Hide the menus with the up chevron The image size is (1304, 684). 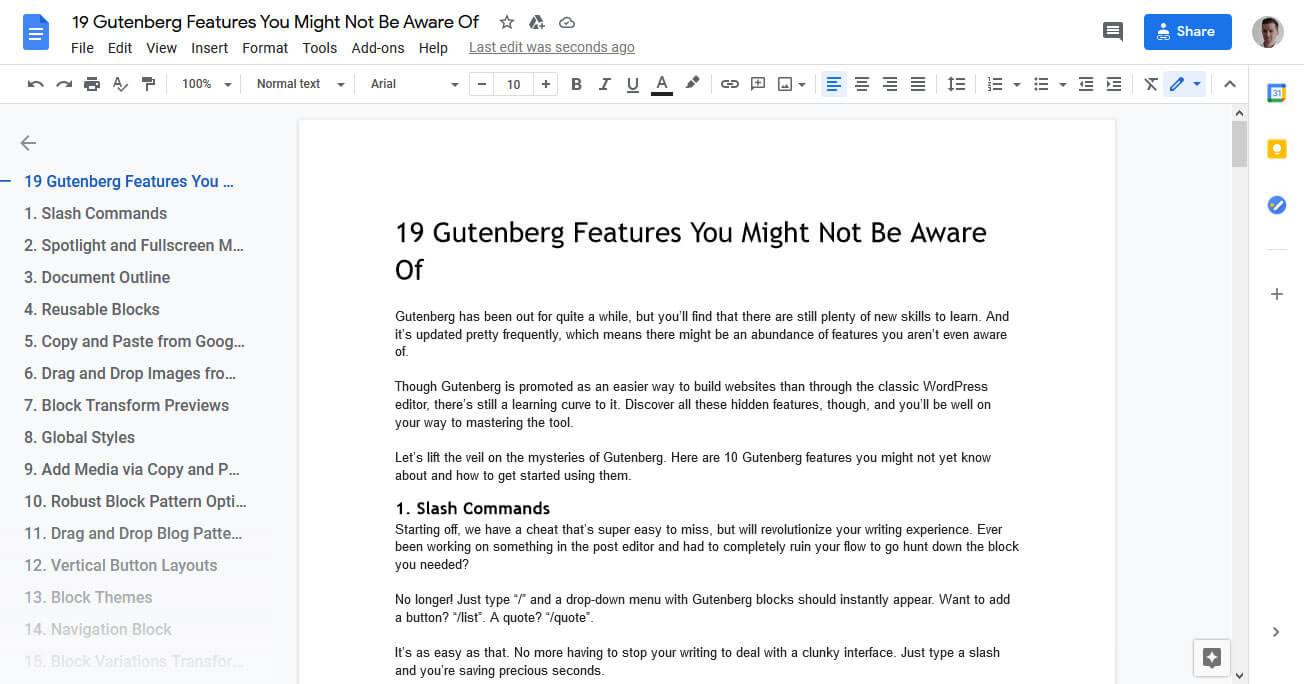pyautogui.click(x=1230, y=84)
